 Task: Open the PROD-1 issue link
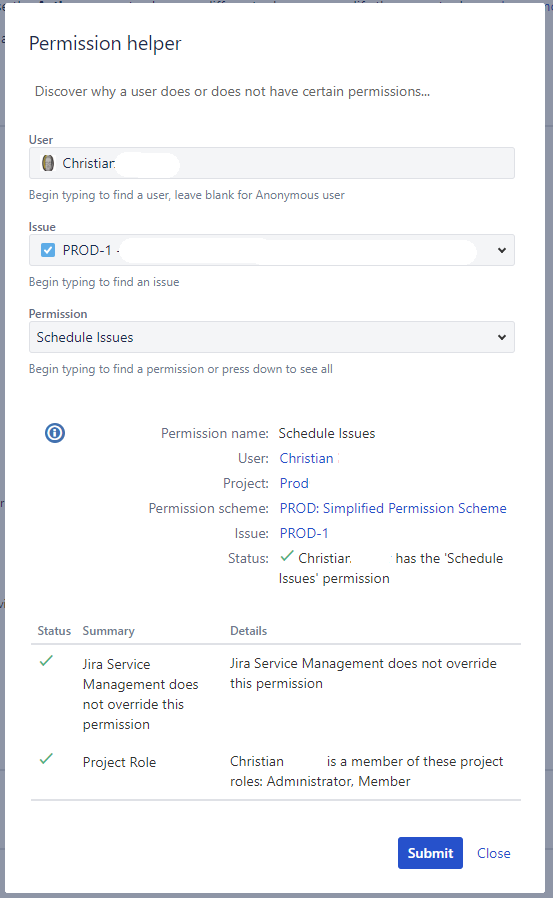click(304, 534)
